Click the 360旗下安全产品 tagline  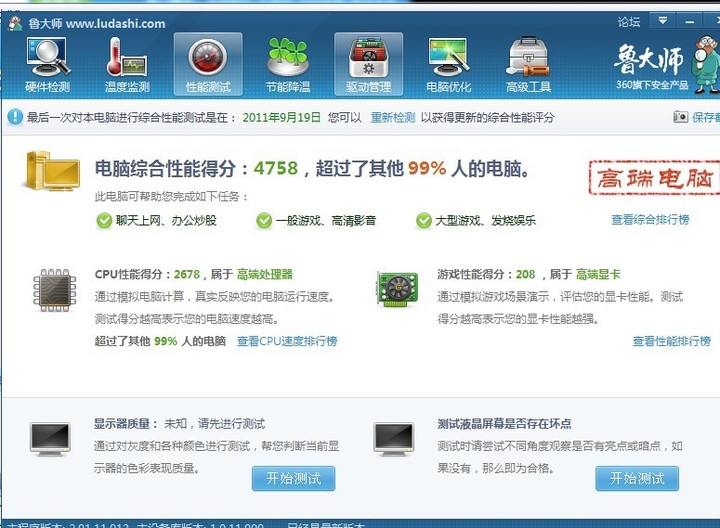[652, 85]
